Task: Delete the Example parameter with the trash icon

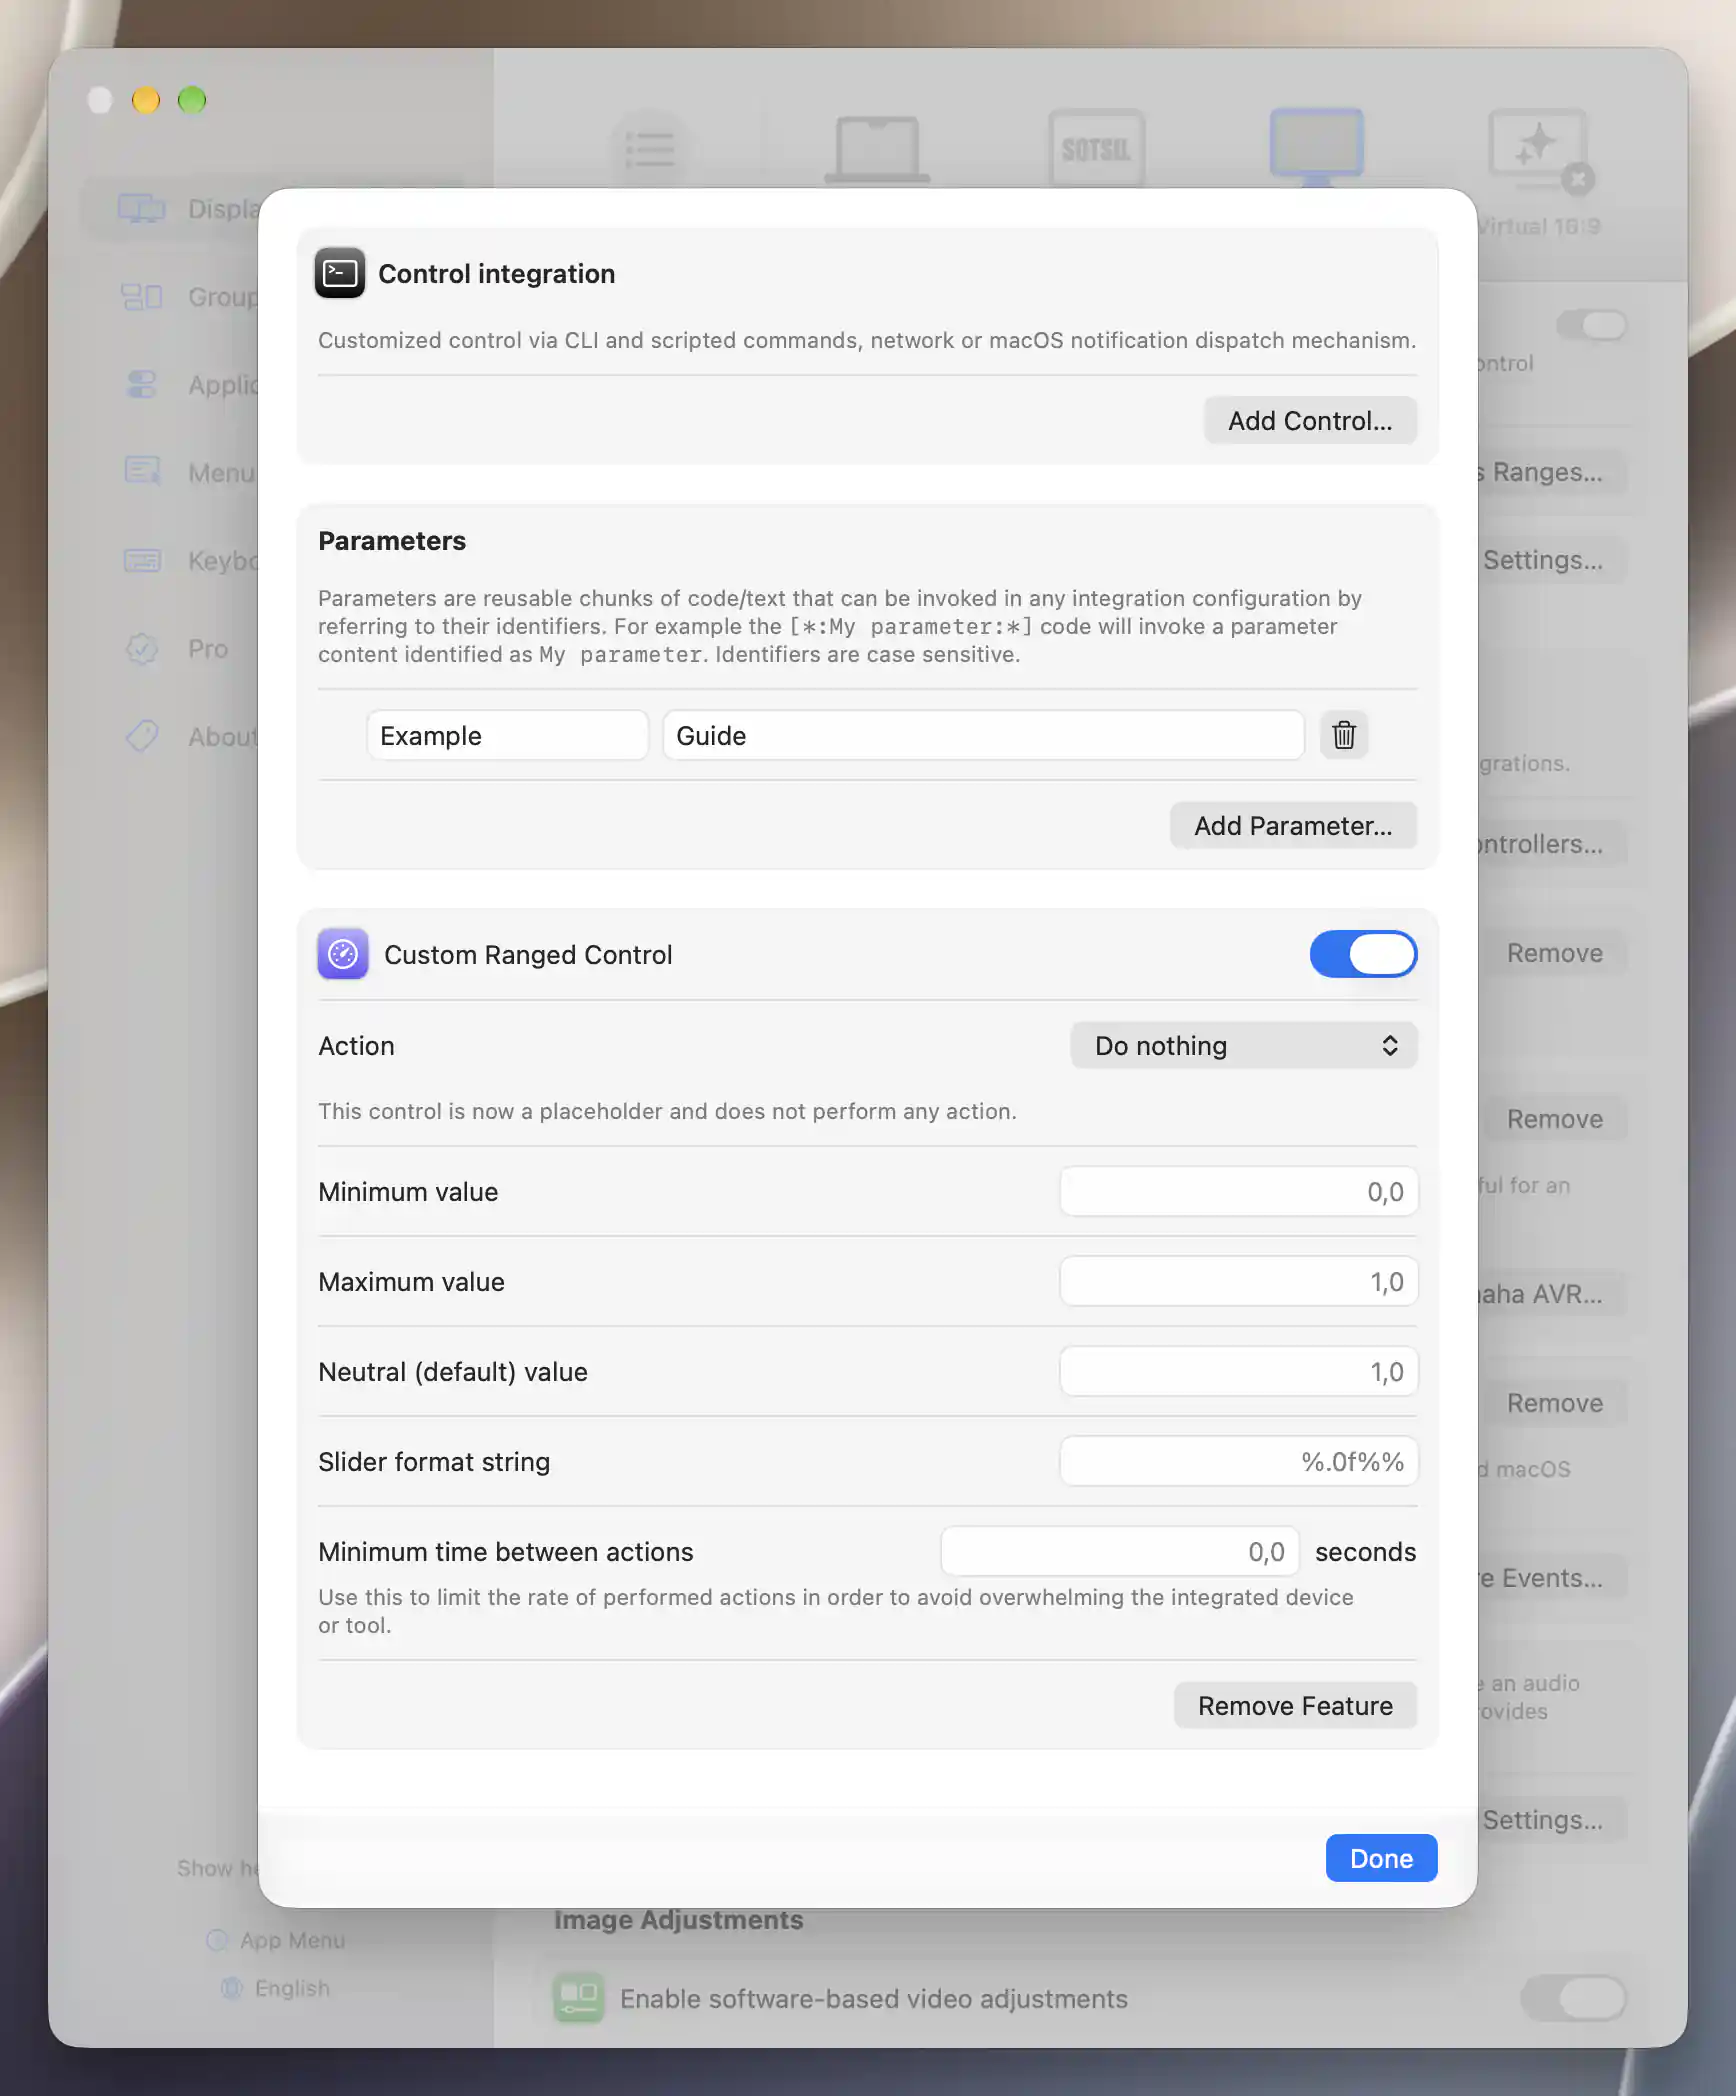Action: click(x=1344, y=735)
